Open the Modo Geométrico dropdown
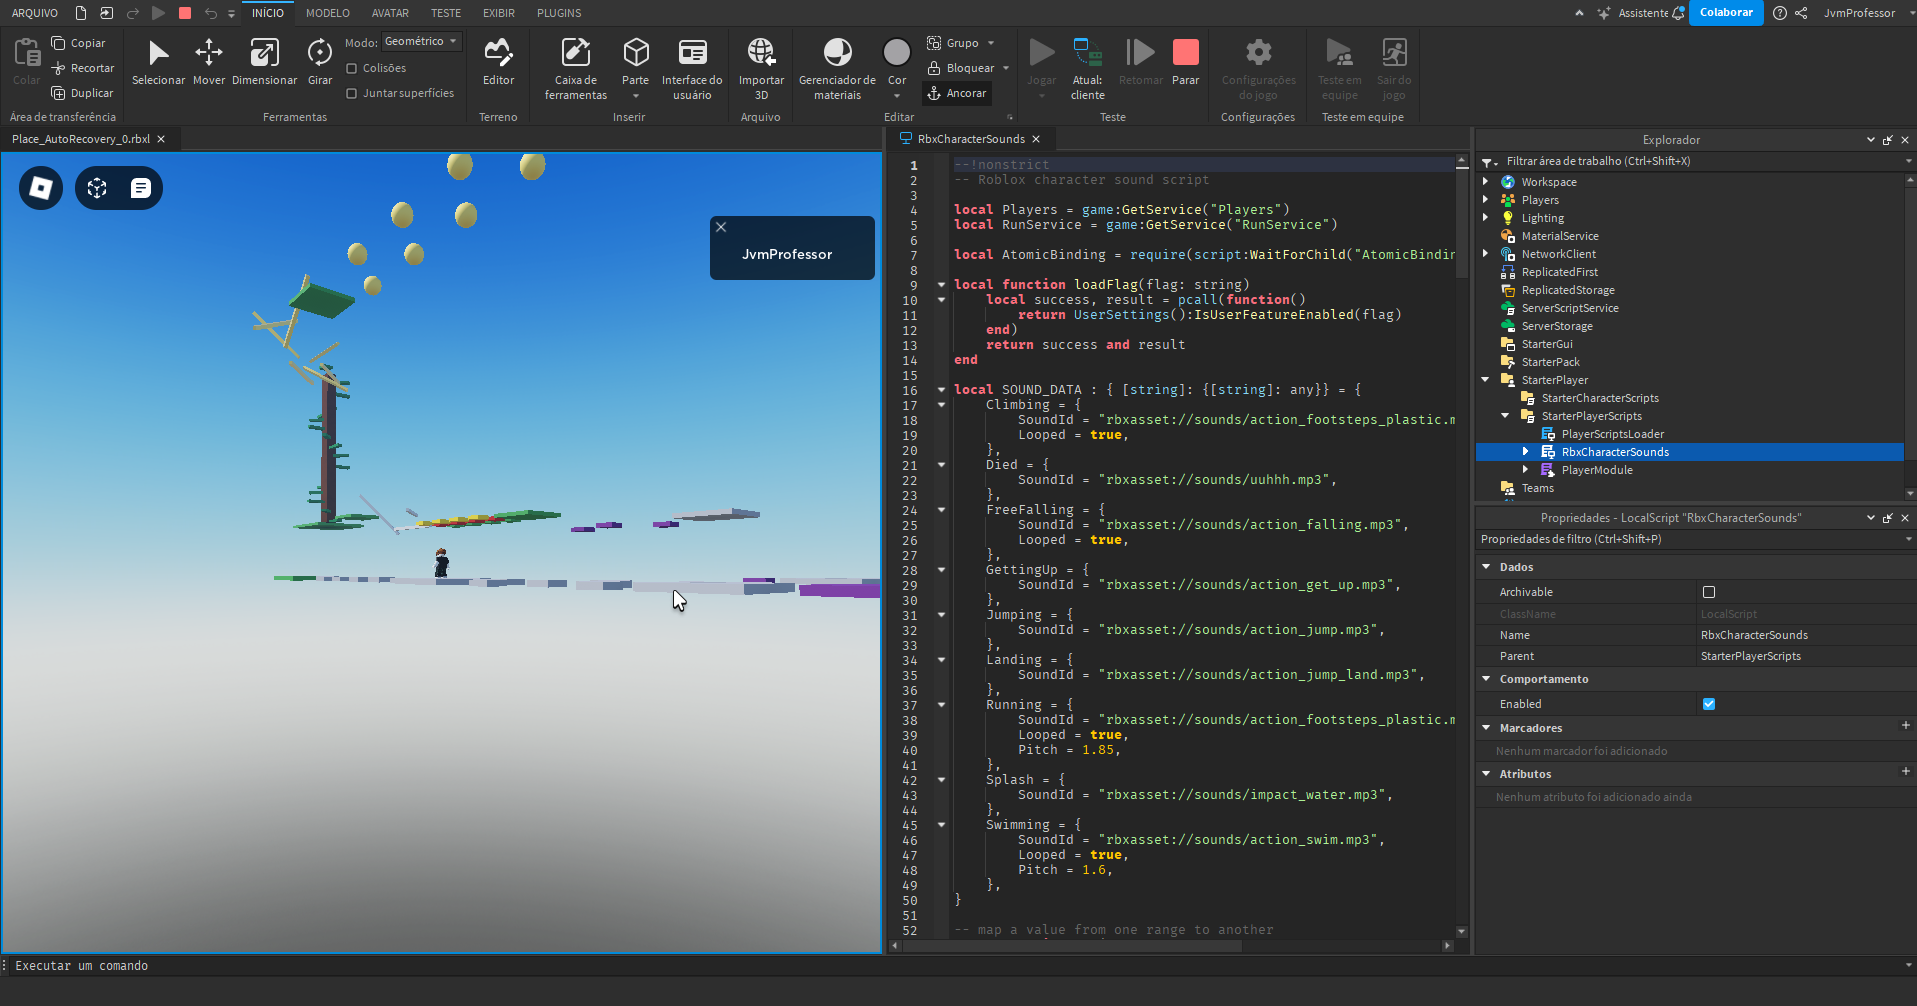1917x1006 pixels. point(421,42)
